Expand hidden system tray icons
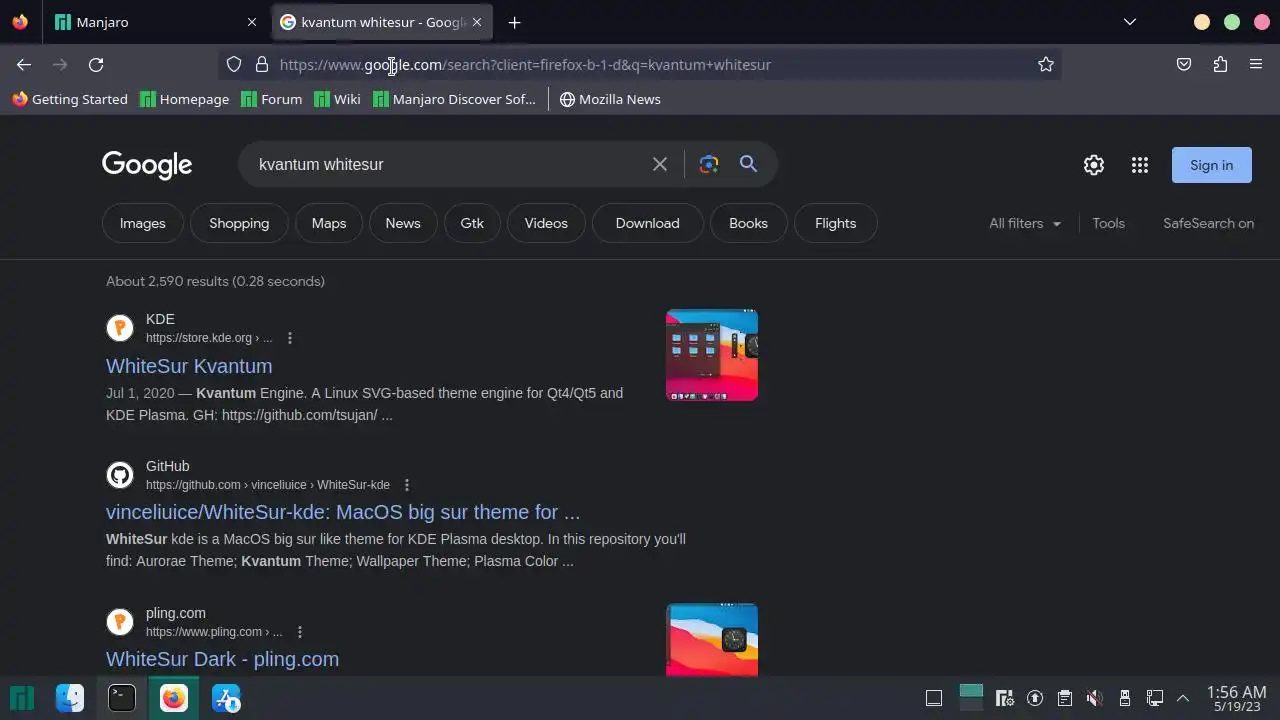 coord(1183,698)
